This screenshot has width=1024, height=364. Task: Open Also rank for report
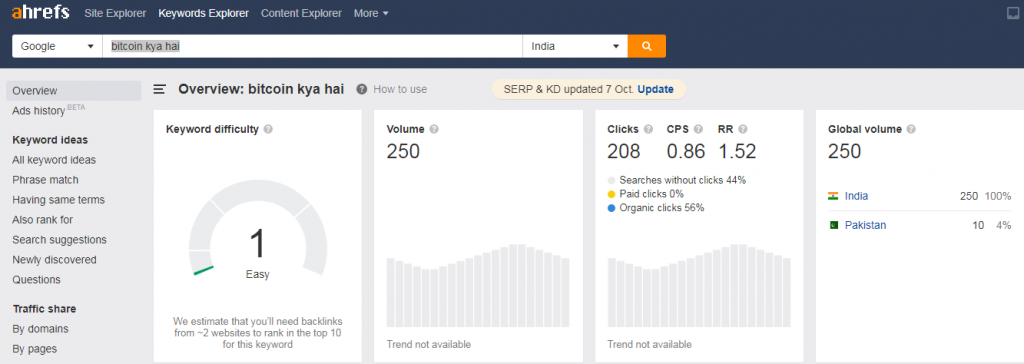(x=42, y=220)
